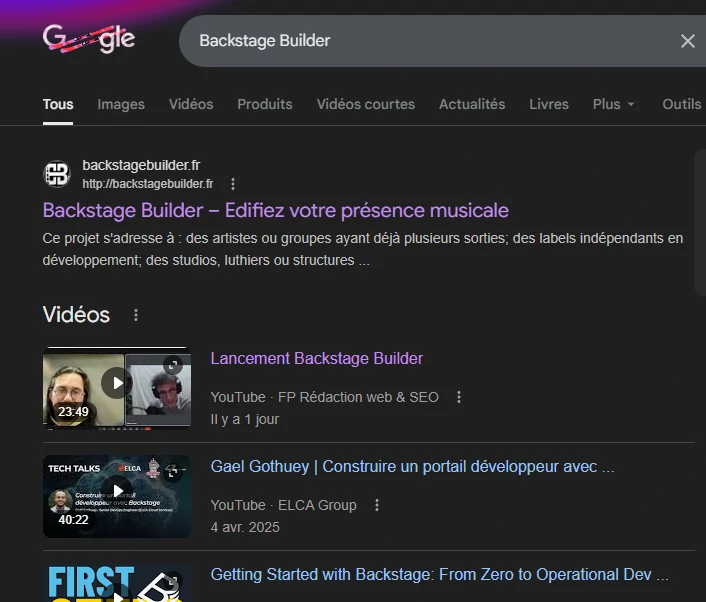This screenshot has width=706, height=602.
Task: Open Gael Gothuey video title link
Action: coord(412,467)
